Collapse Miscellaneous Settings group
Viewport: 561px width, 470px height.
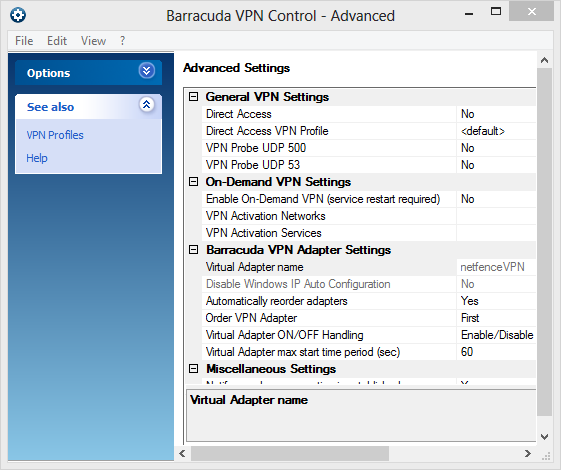(x=194, y=369)
